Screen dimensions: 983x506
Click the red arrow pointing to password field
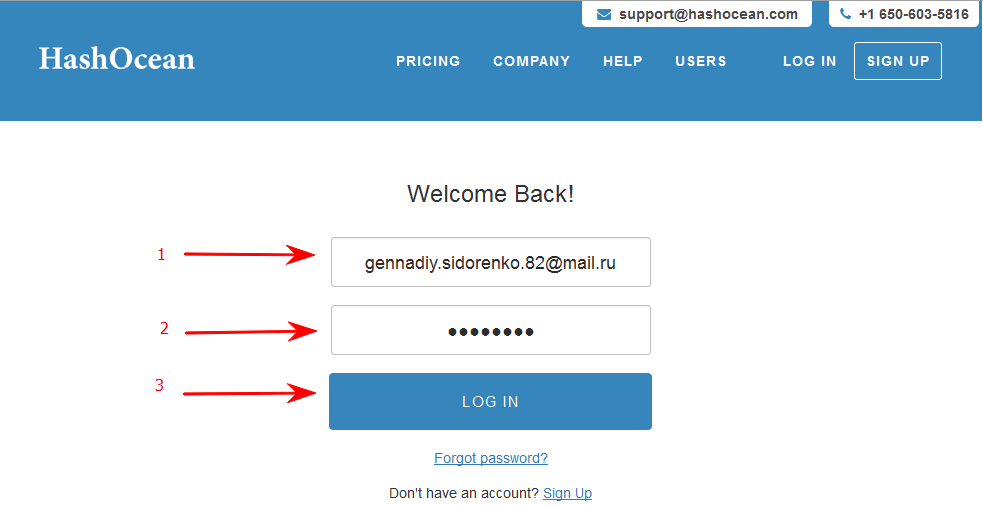click(x=251, y=332)
